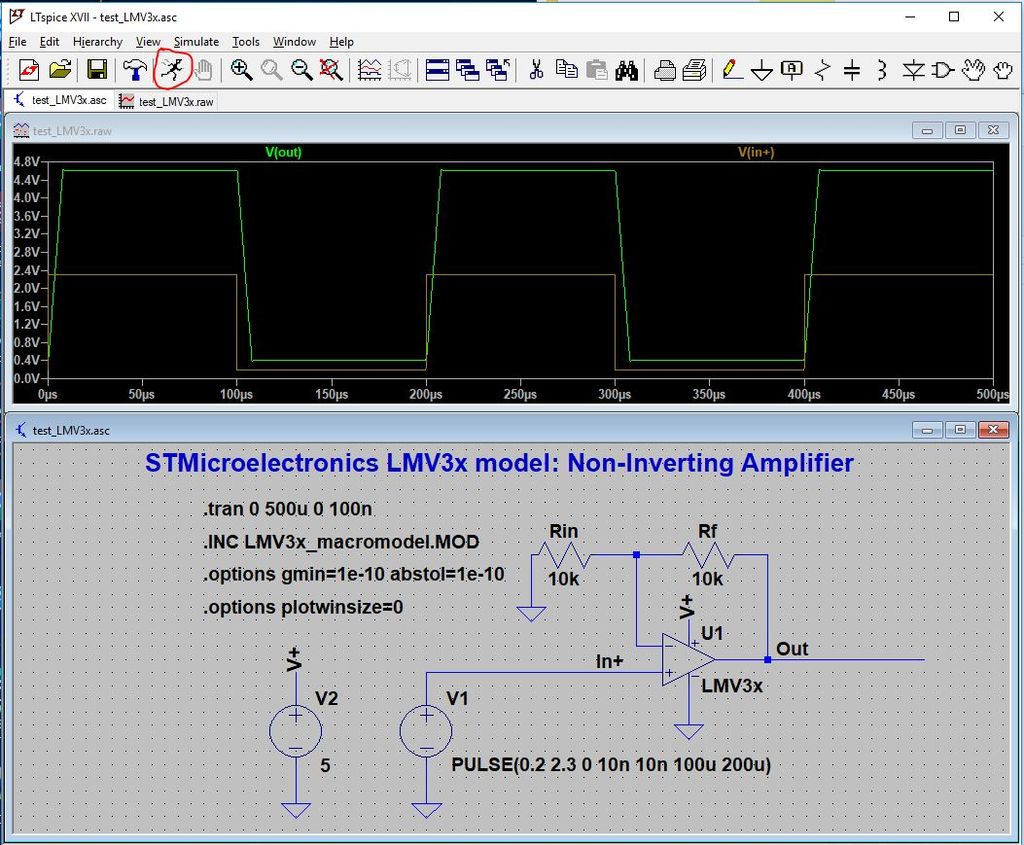Create a new schematic from toolbar
This screenshot has width=1024, height=845.
(29, 70)
